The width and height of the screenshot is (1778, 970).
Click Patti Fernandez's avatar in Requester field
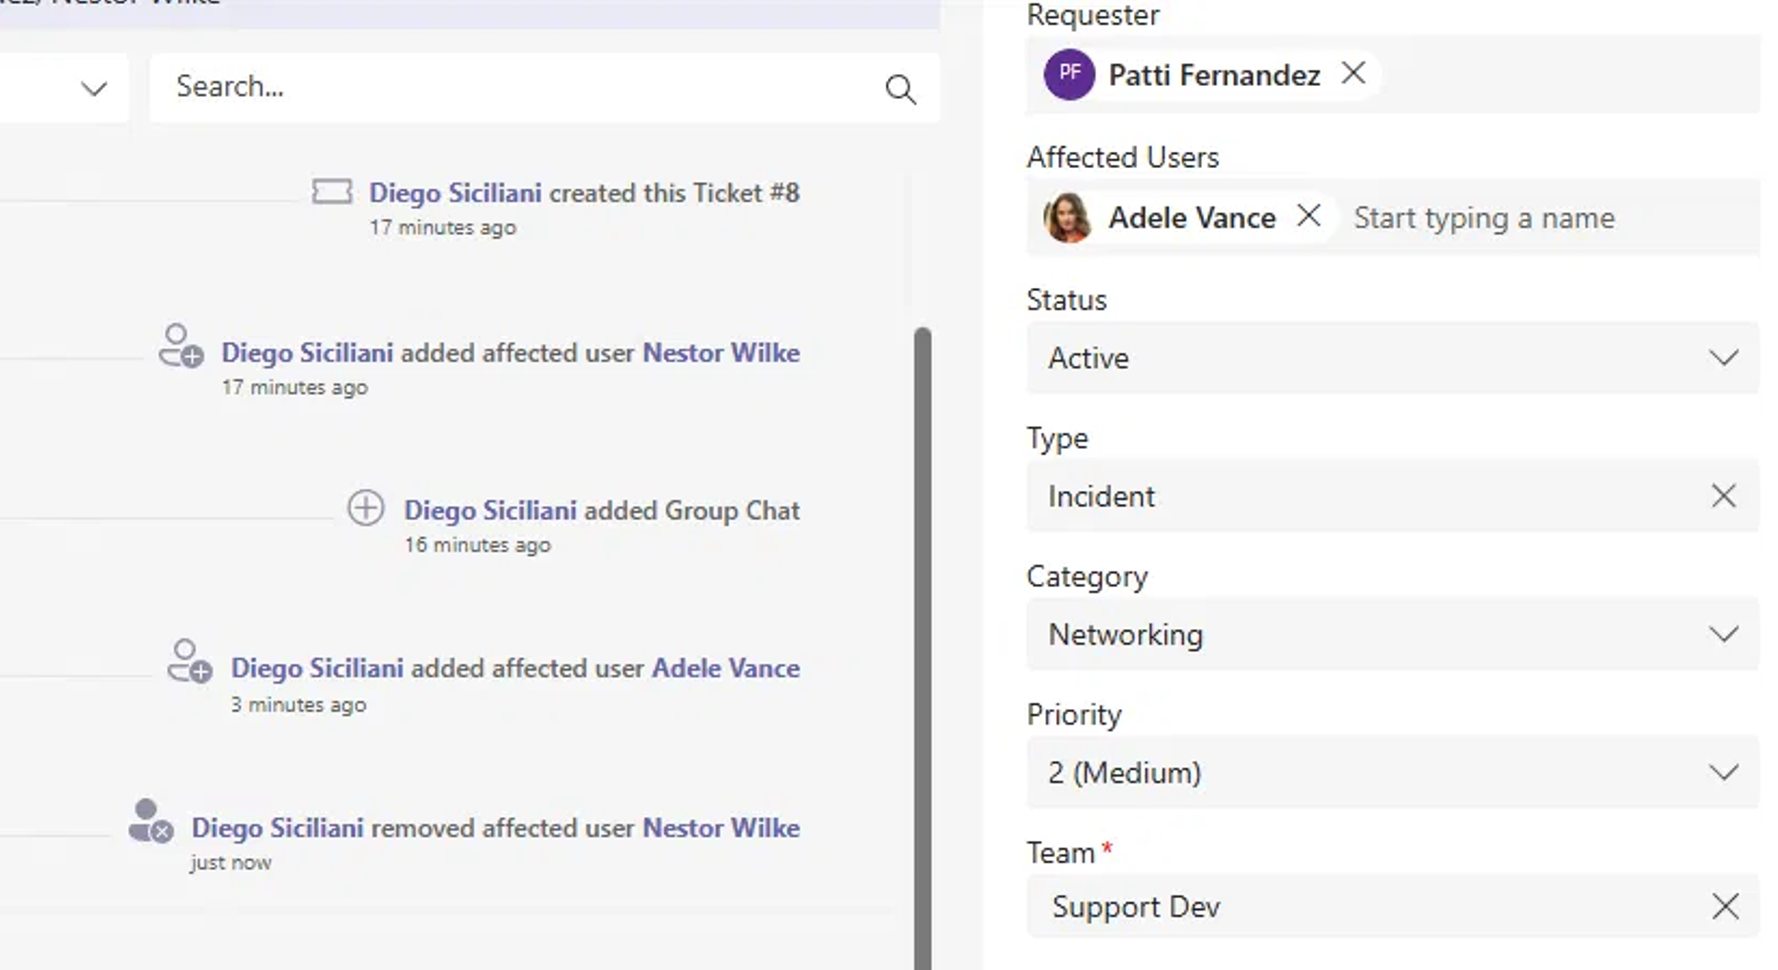coord(1068,74)
